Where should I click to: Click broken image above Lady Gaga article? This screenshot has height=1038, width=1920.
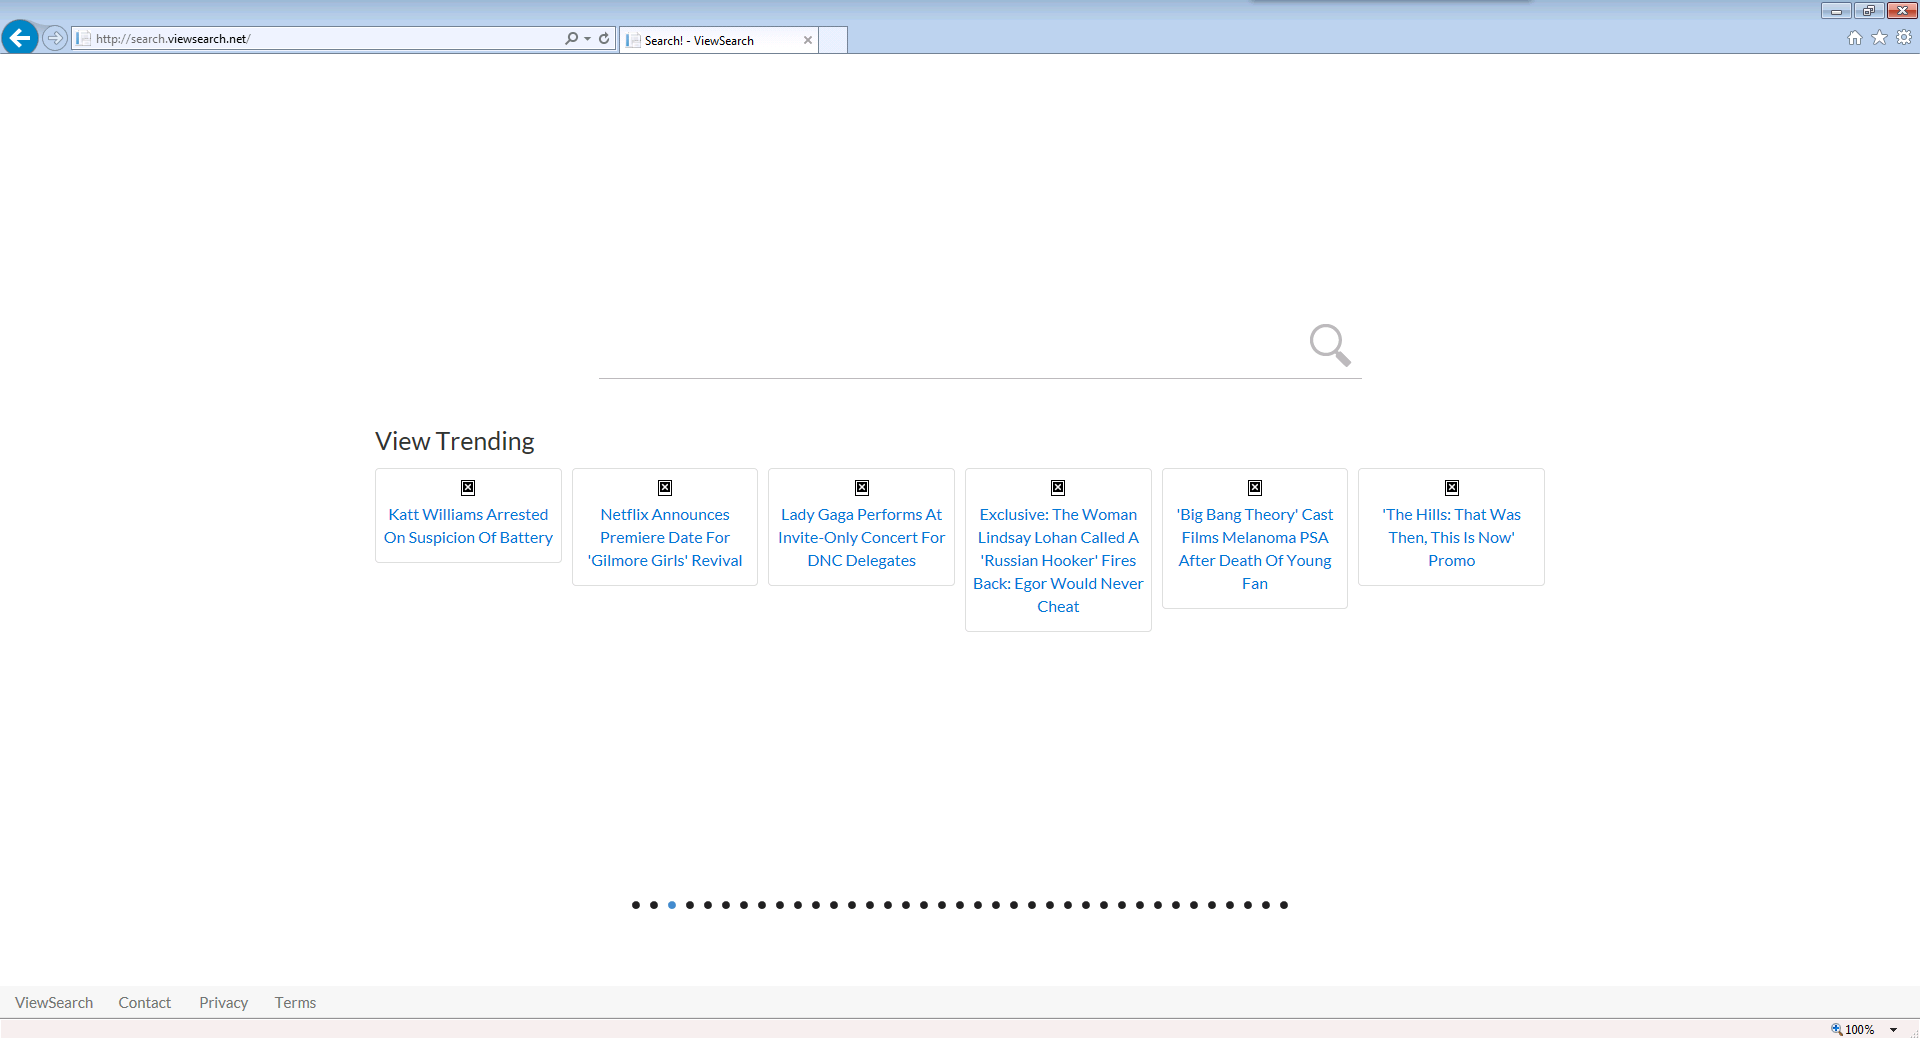(x=862, y=488)
